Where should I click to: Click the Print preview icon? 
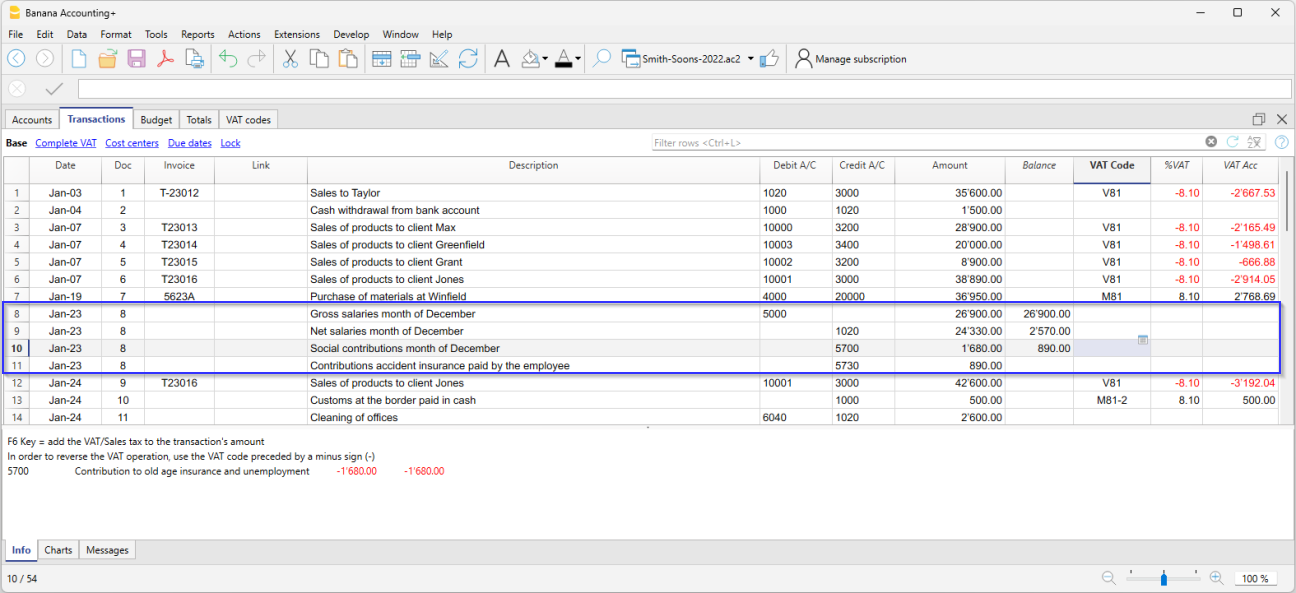coord(195,59)
